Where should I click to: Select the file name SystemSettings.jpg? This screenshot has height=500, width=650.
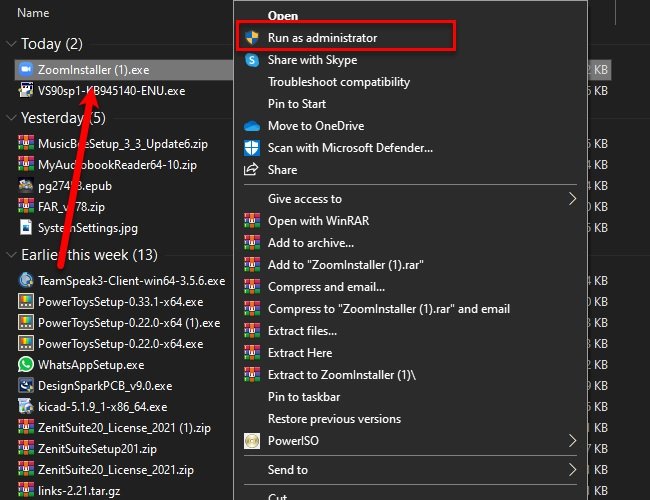(88, 228)
